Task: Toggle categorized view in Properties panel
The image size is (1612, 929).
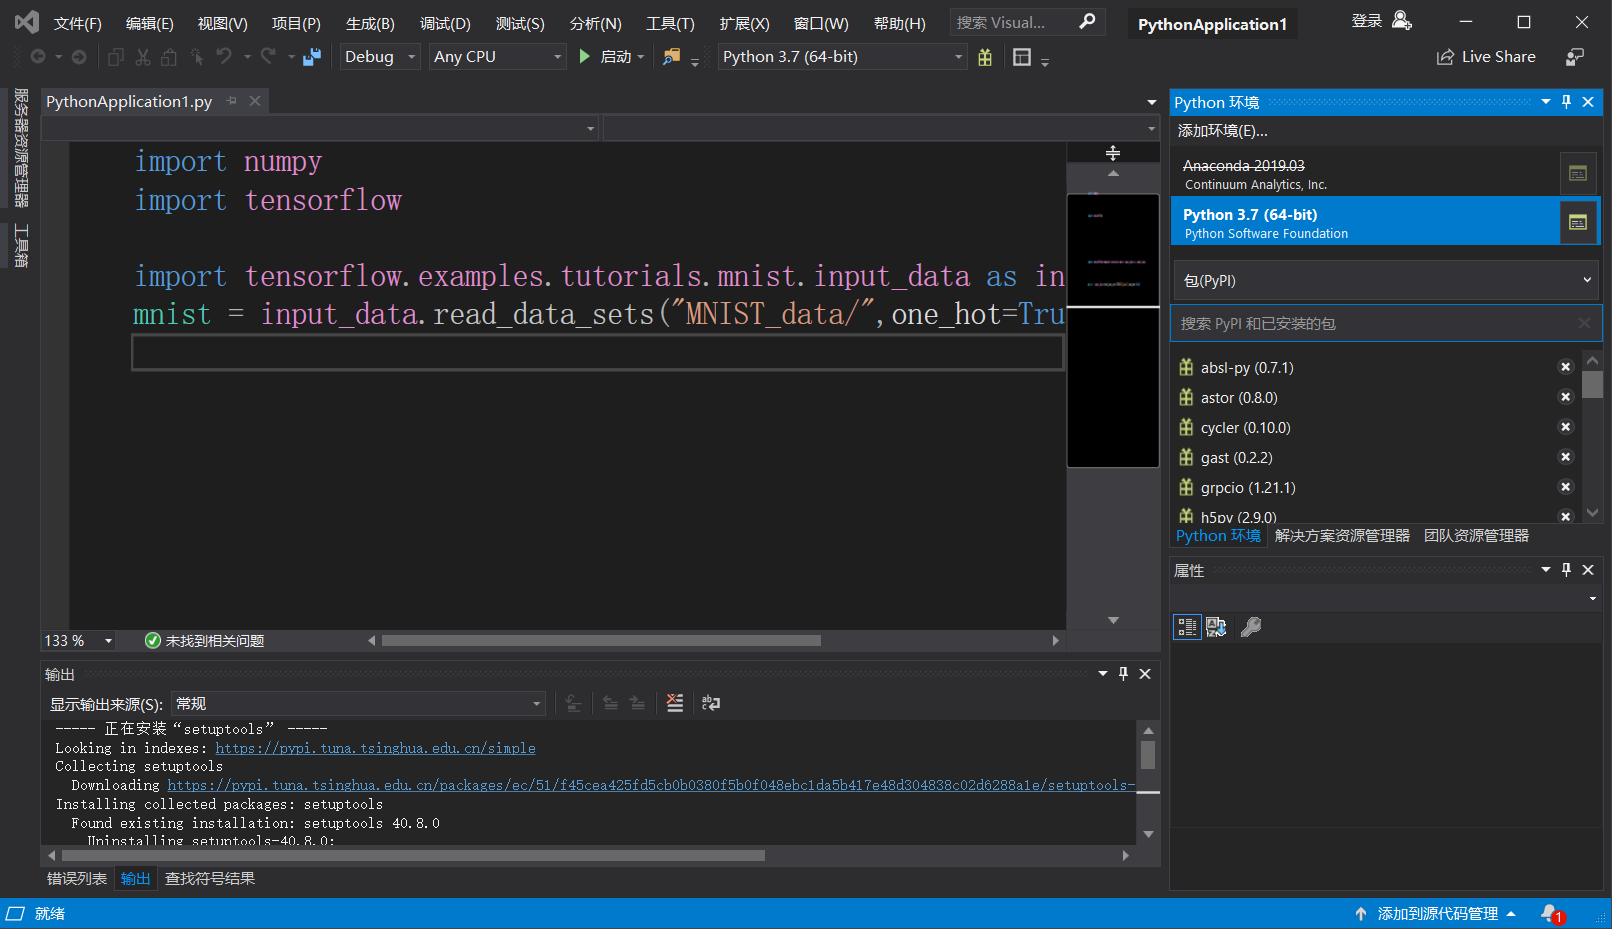Action: [x=1187, y=627]
